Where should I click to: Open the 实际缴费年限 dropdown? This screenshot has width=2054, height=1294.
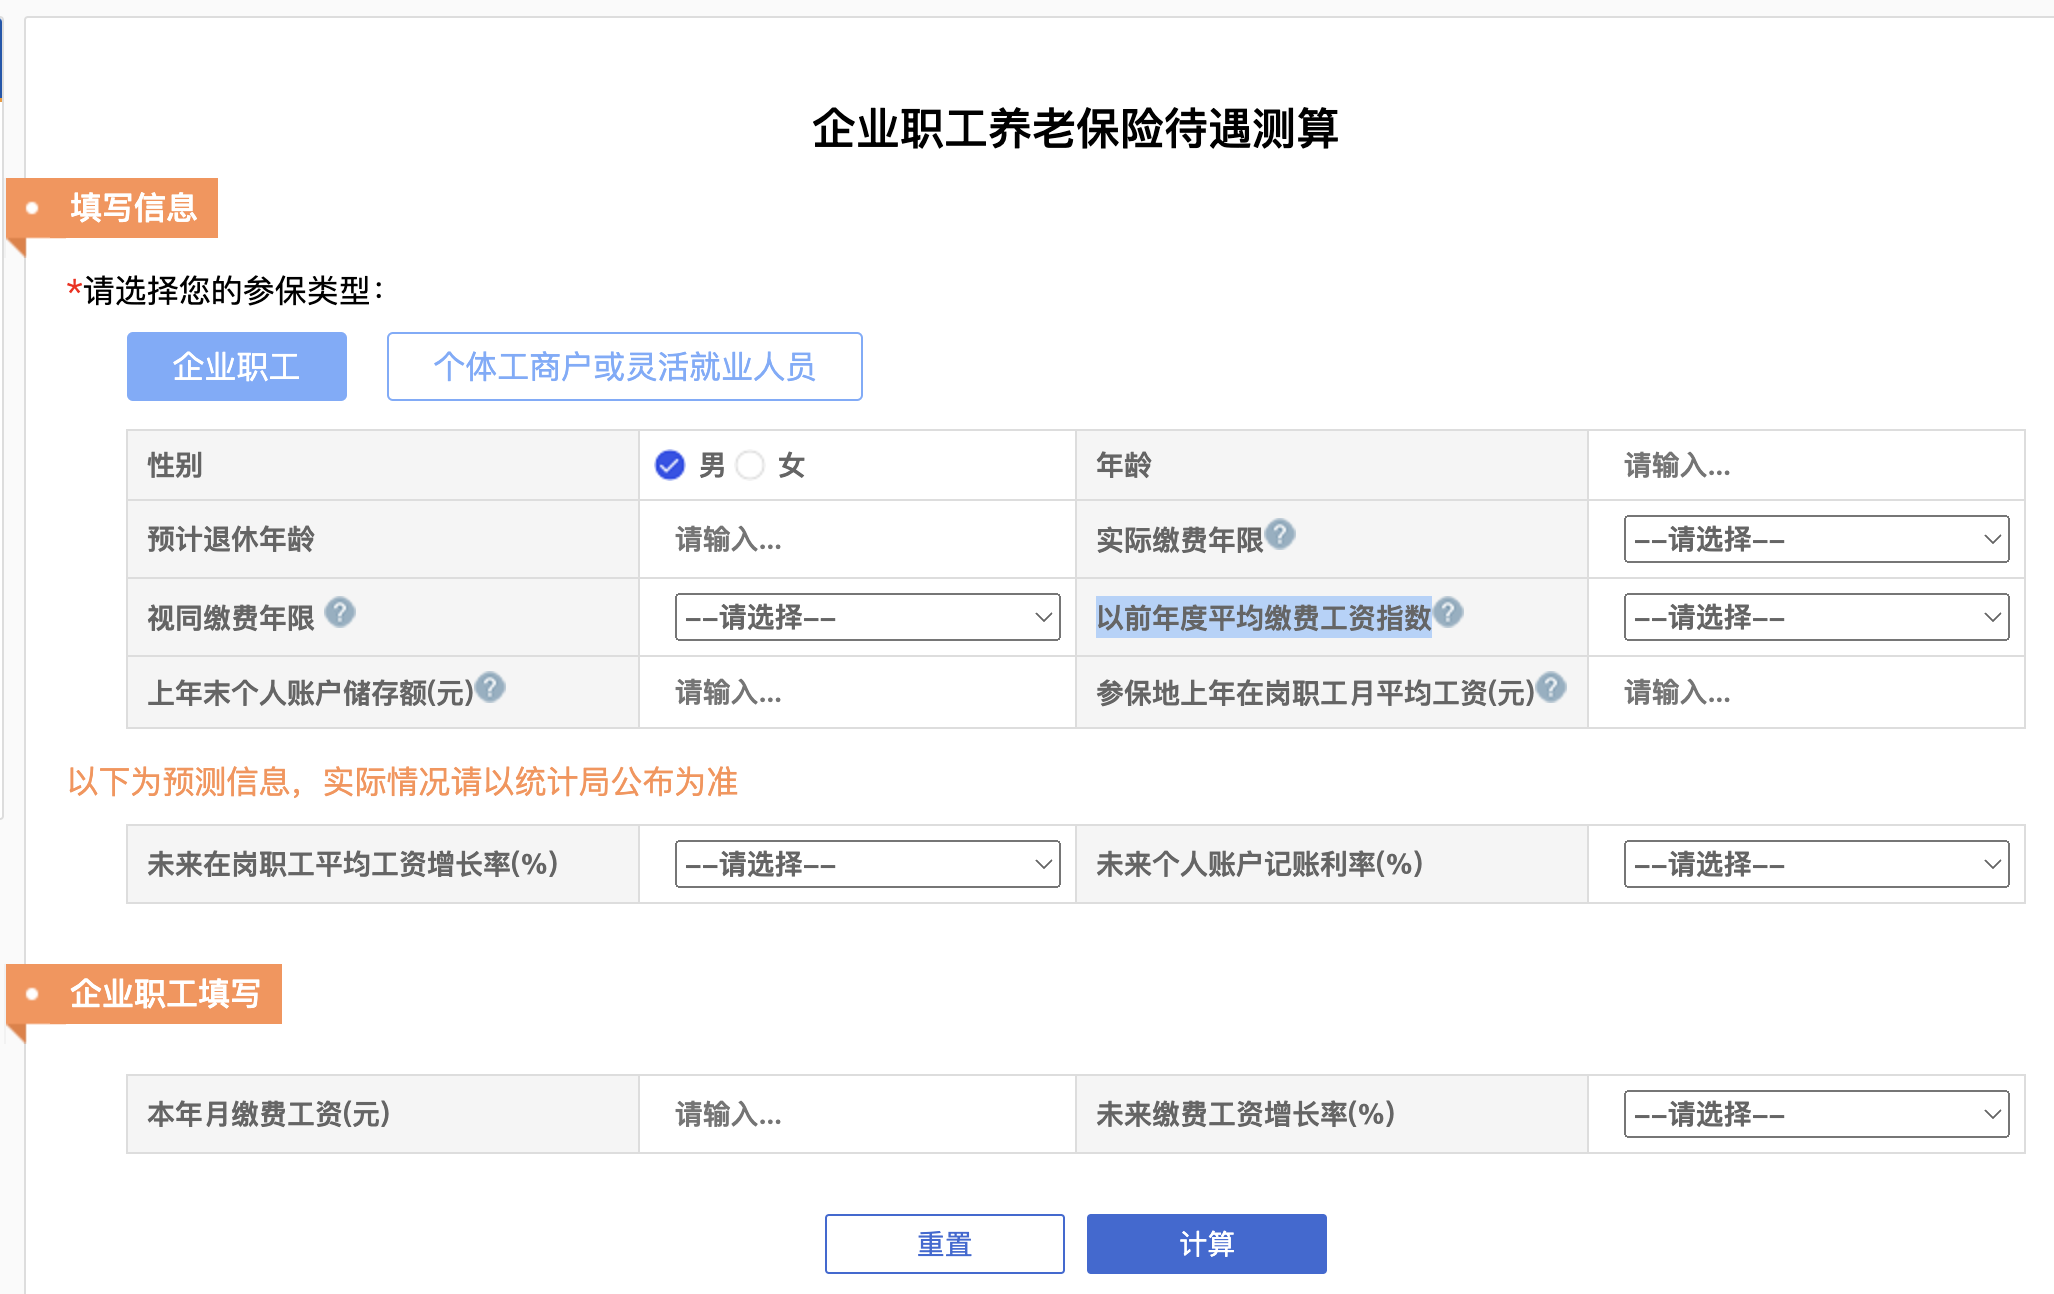[1816, 539]
